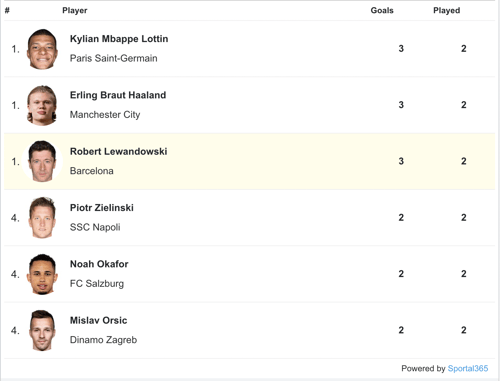Click Erling Braut Haaland's player photo
The height and width of the screenshot is (381, 500).
pos(42,105)
